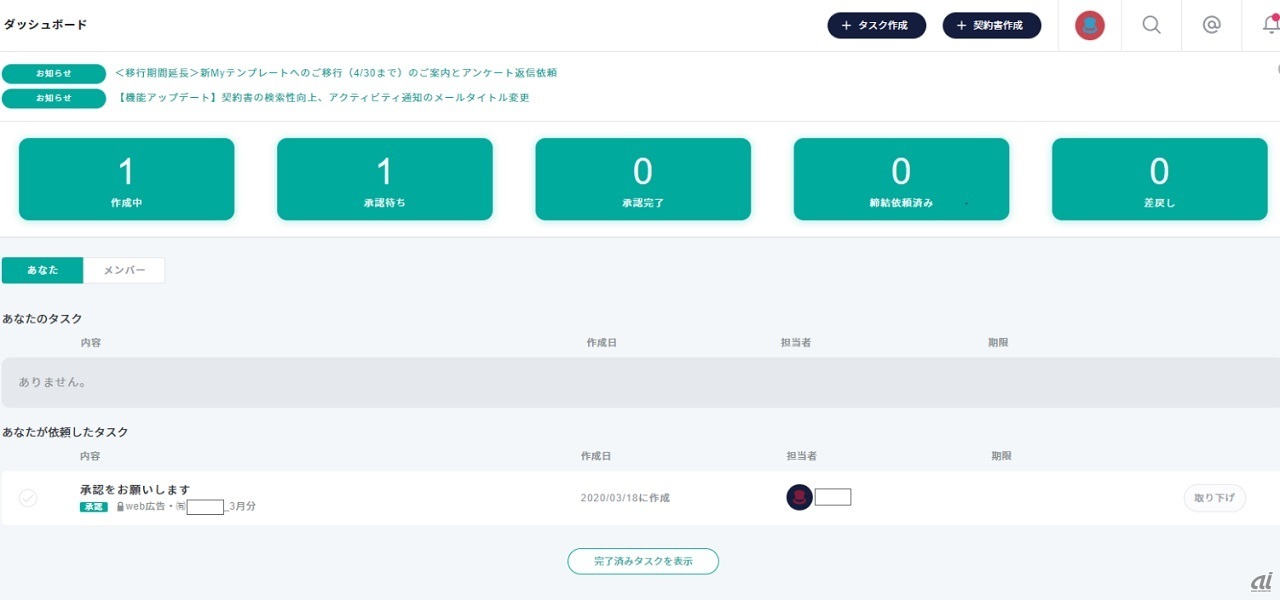Click the assignee avatar in task row
Screen dimensions: 1280x600
[799, 497]
